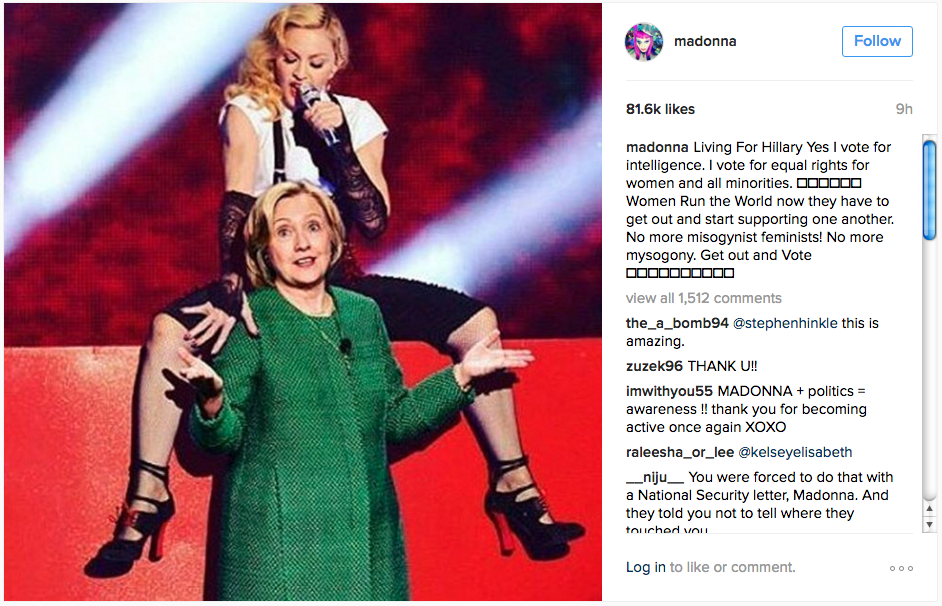Screen dimensions: 942x606
Task: Open raleesha_or_lee commenter profile
Action: pyautogui.click(x=679, y=452)
